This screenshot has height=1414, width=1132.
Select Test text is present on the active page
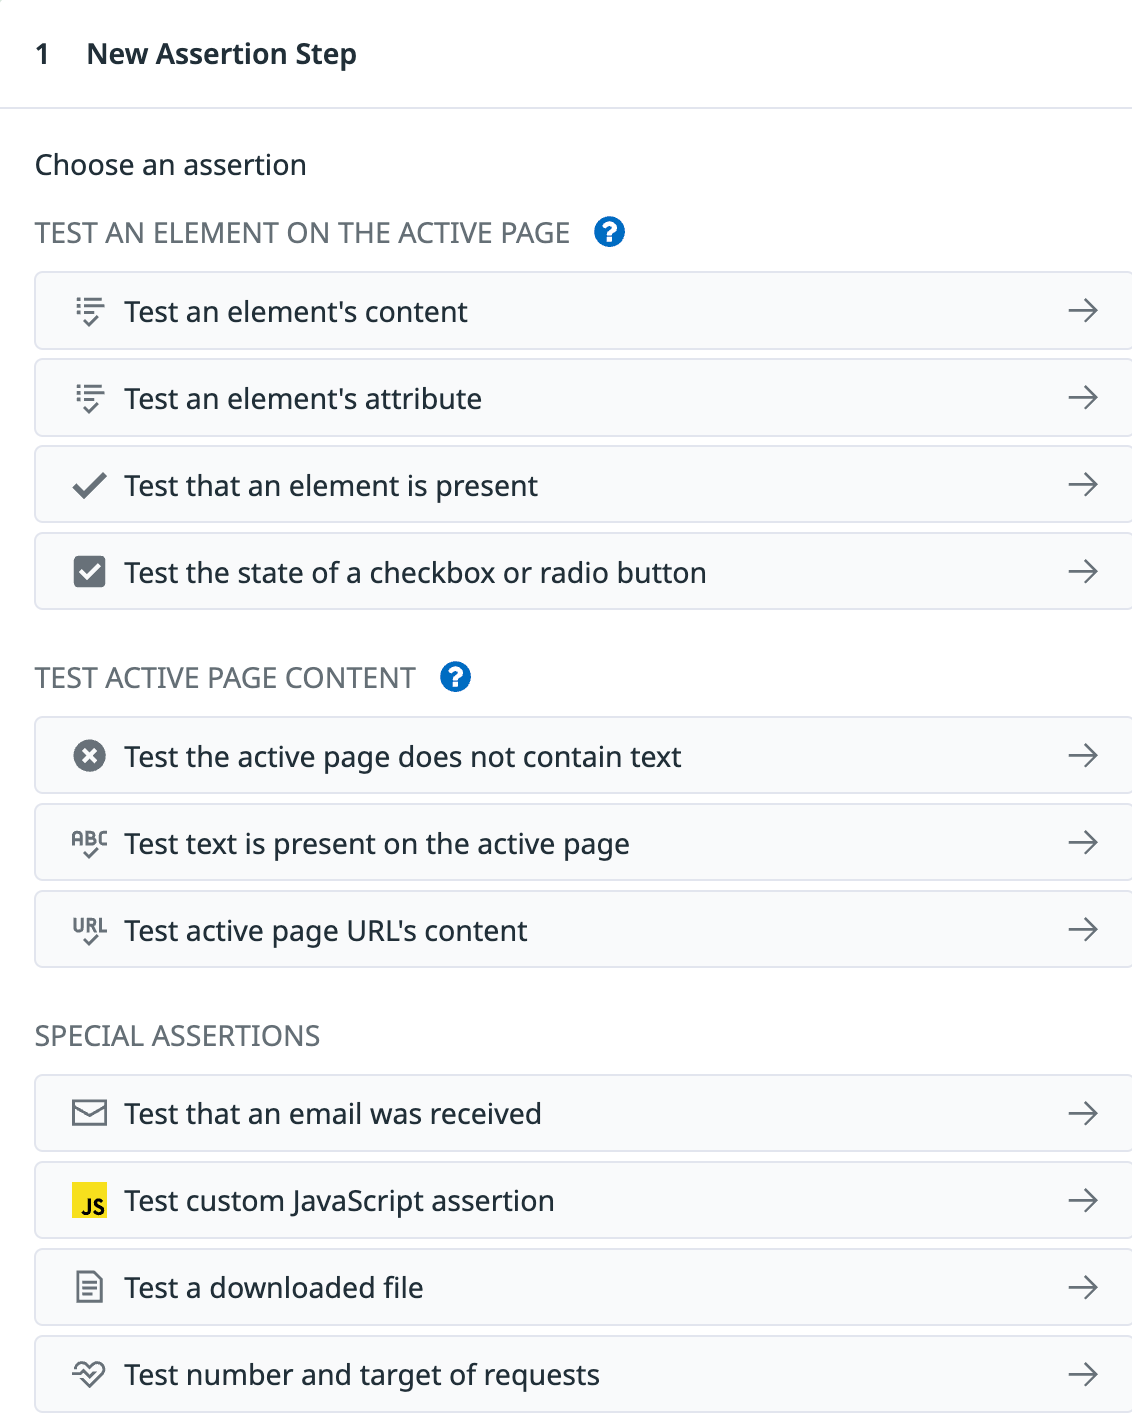[x=584, y=843]
